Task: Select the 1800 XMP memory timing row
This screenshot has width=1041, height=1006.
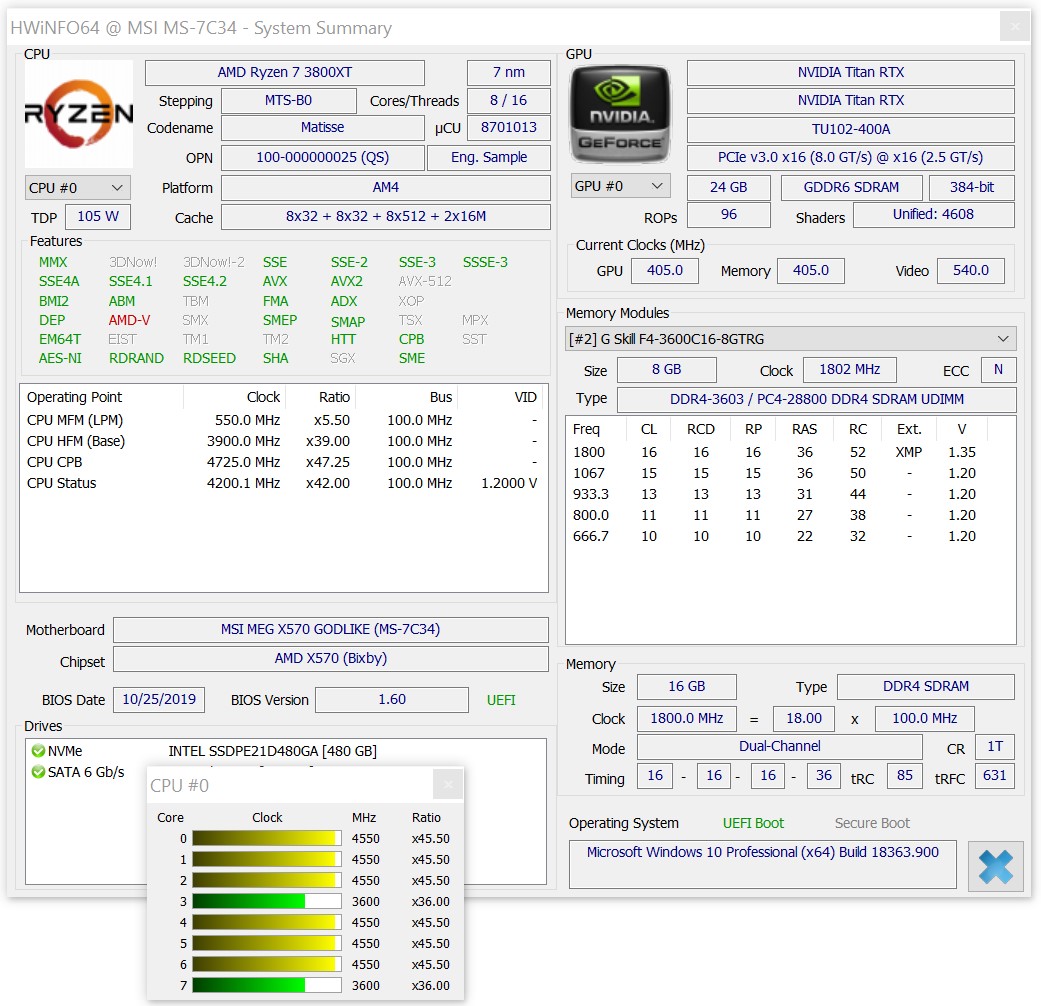Action: coord(790,452)
